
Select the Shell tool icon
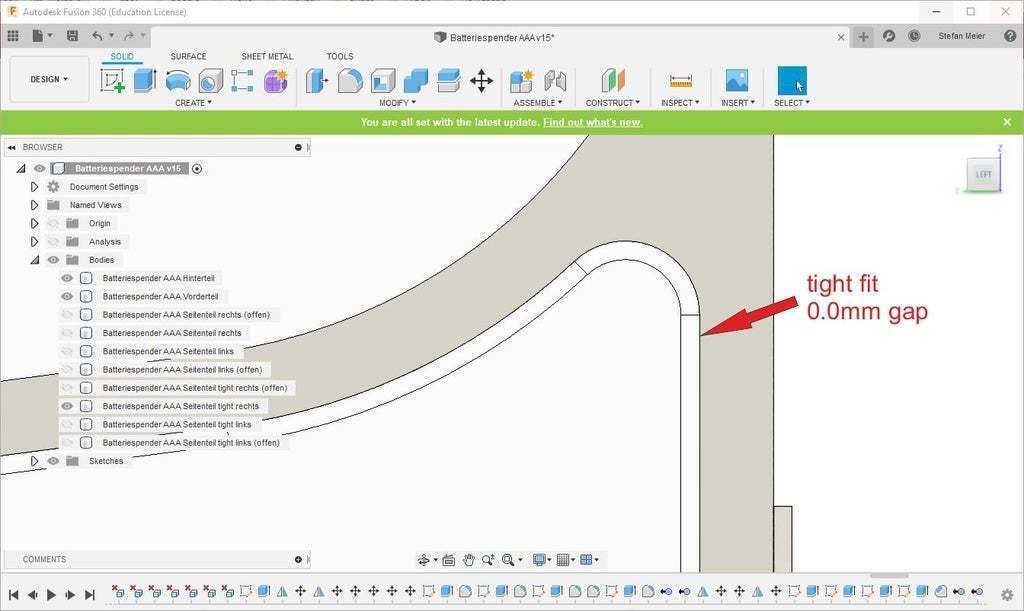(x=383, y=81)
